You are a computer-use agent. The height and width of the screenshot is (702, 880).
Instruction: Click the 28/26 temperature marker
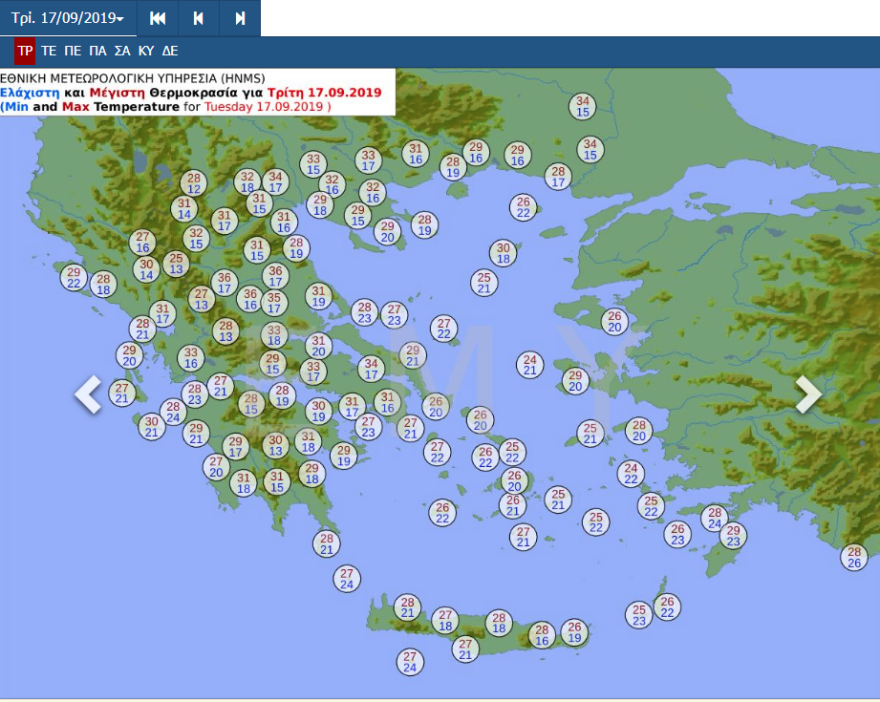[x=853, y=557]
